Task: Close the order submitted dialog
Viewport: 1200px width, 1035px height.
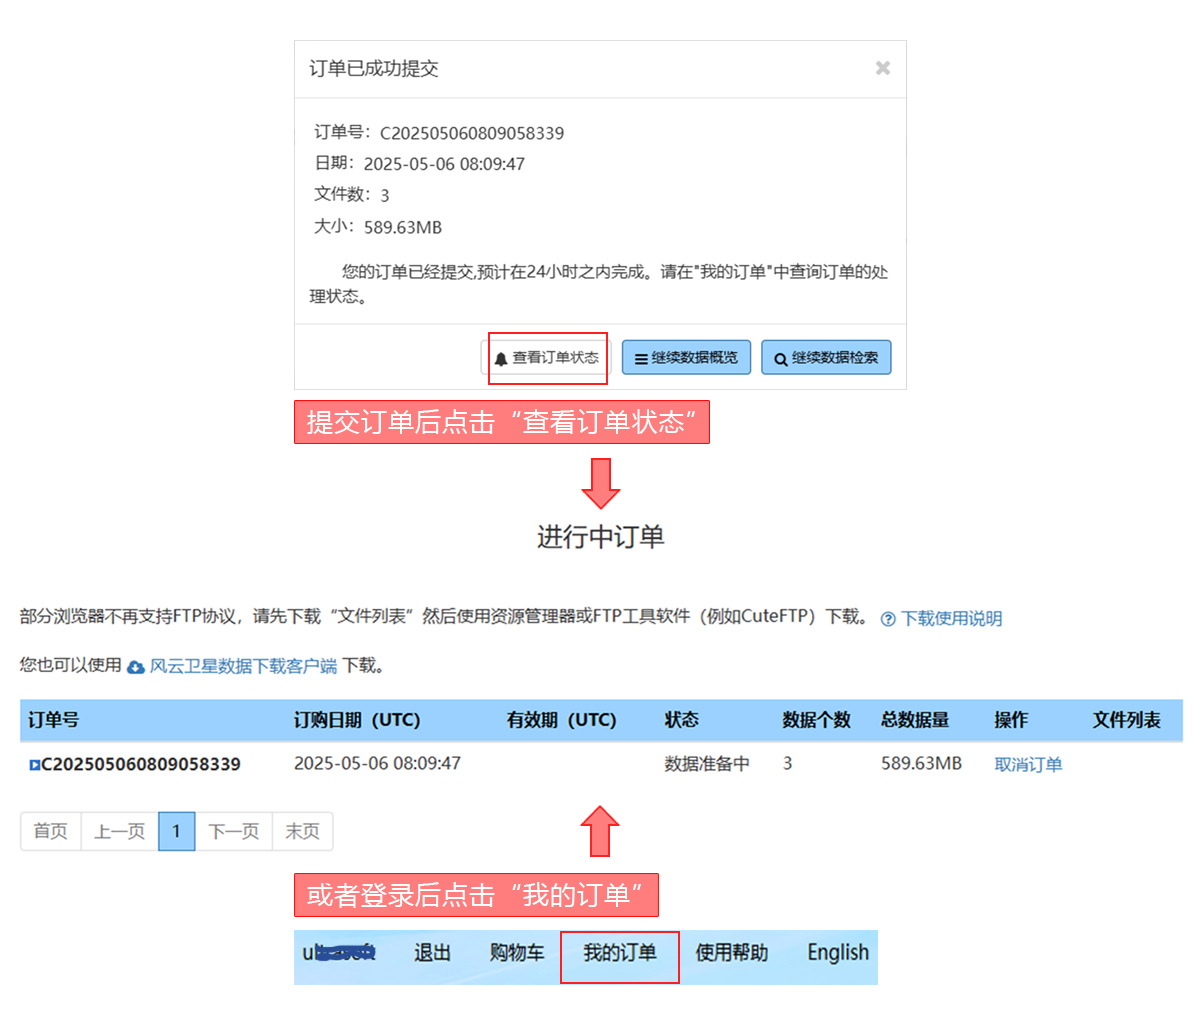Action: (x=882, y=68)
